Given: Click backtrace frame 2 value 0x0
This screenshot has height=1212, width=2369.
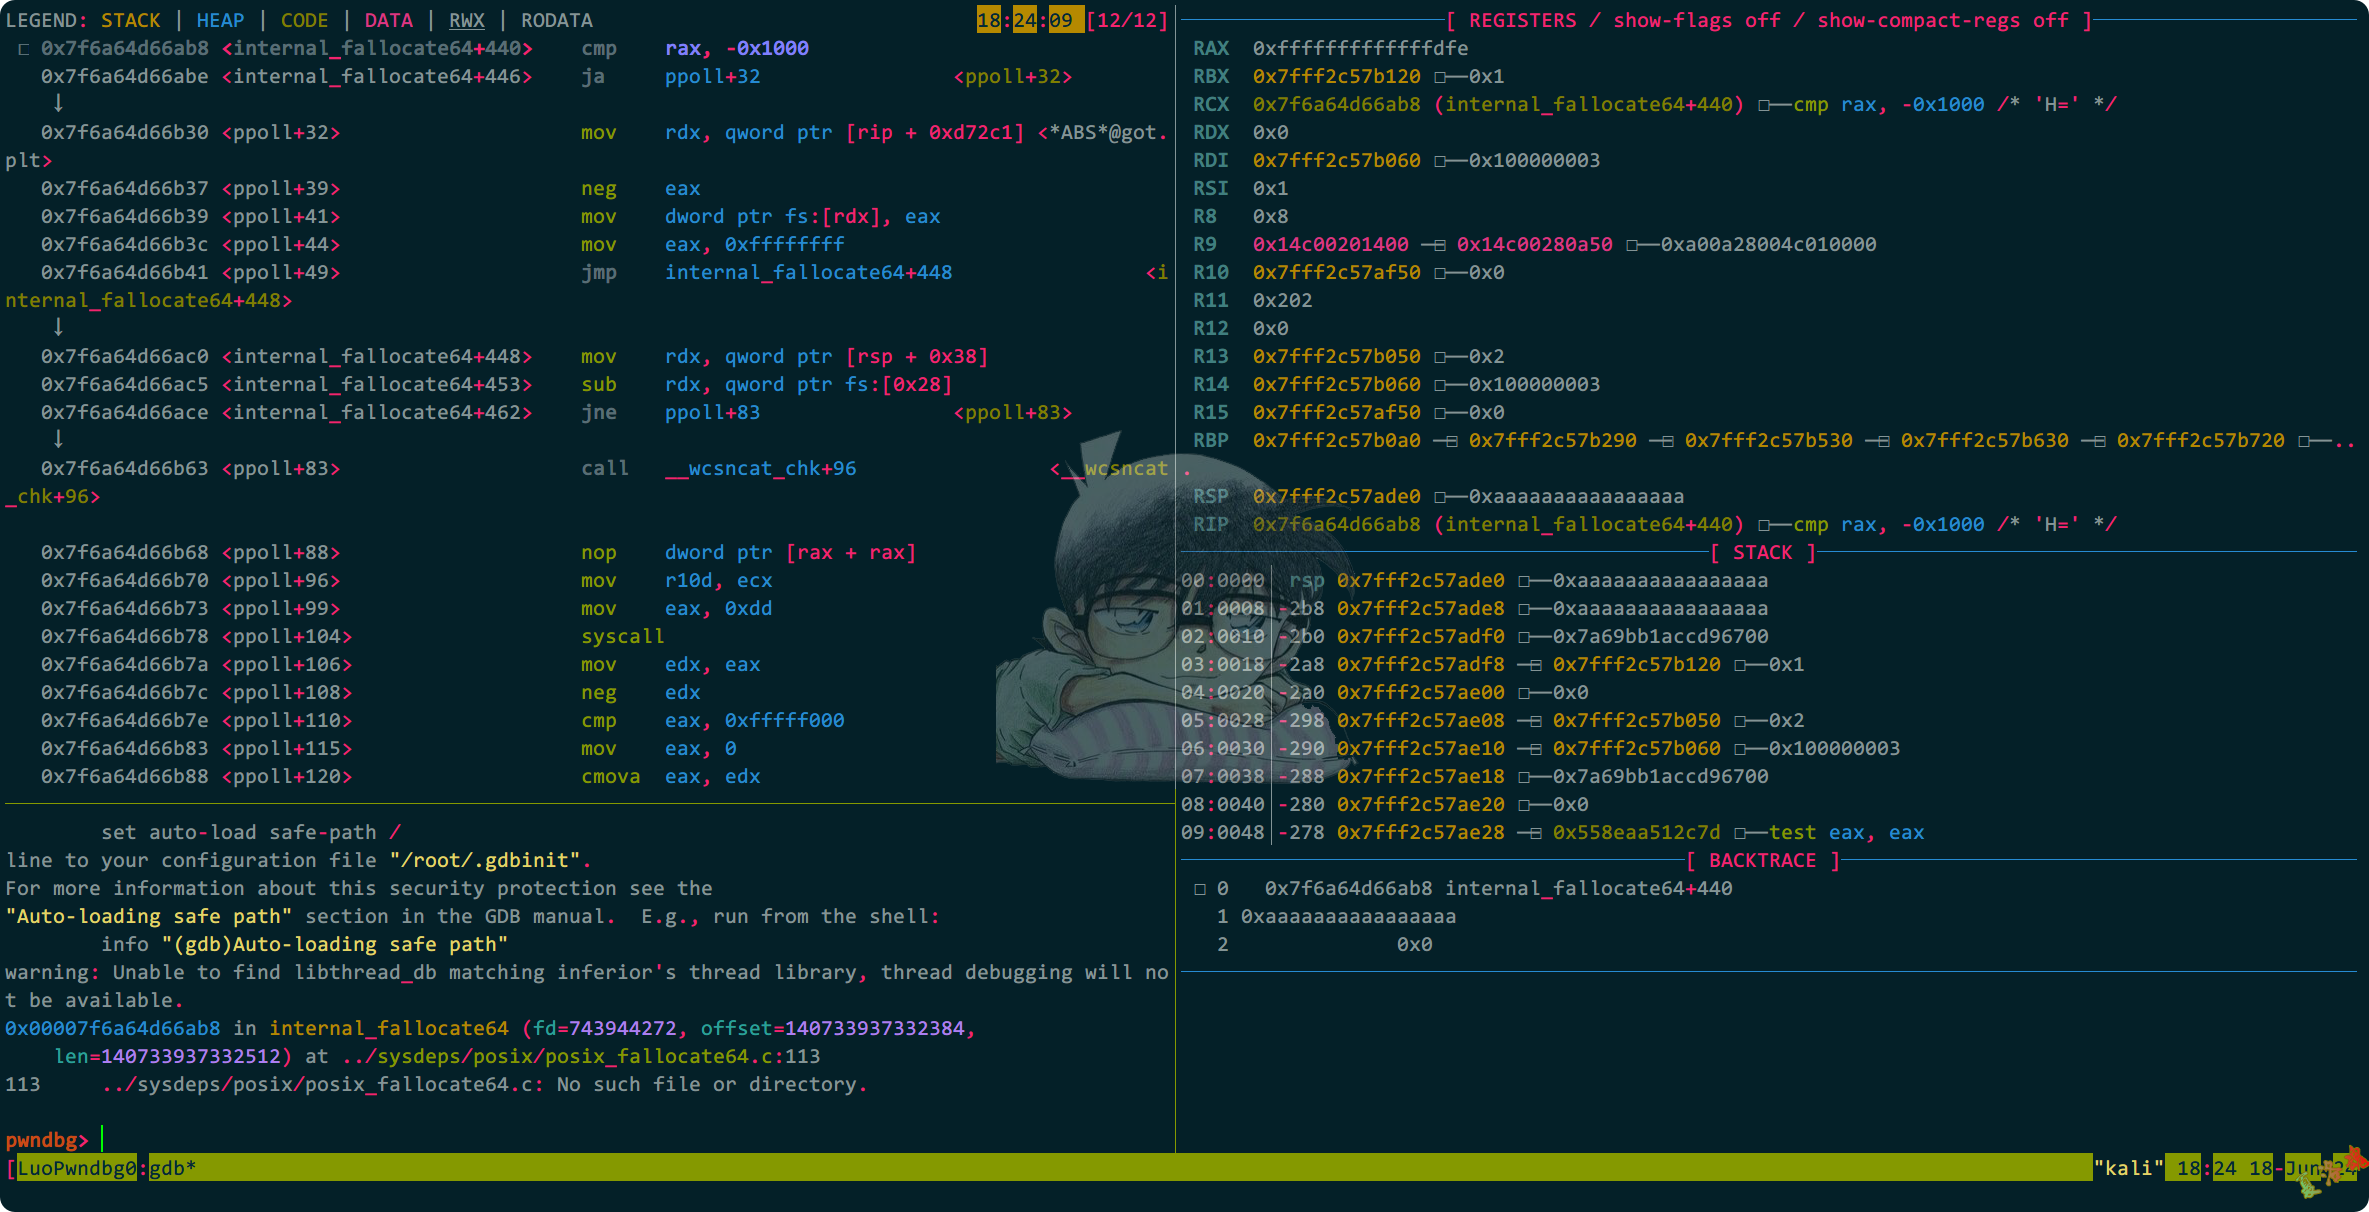Looking at the screenshot, I should (1414, 944).
